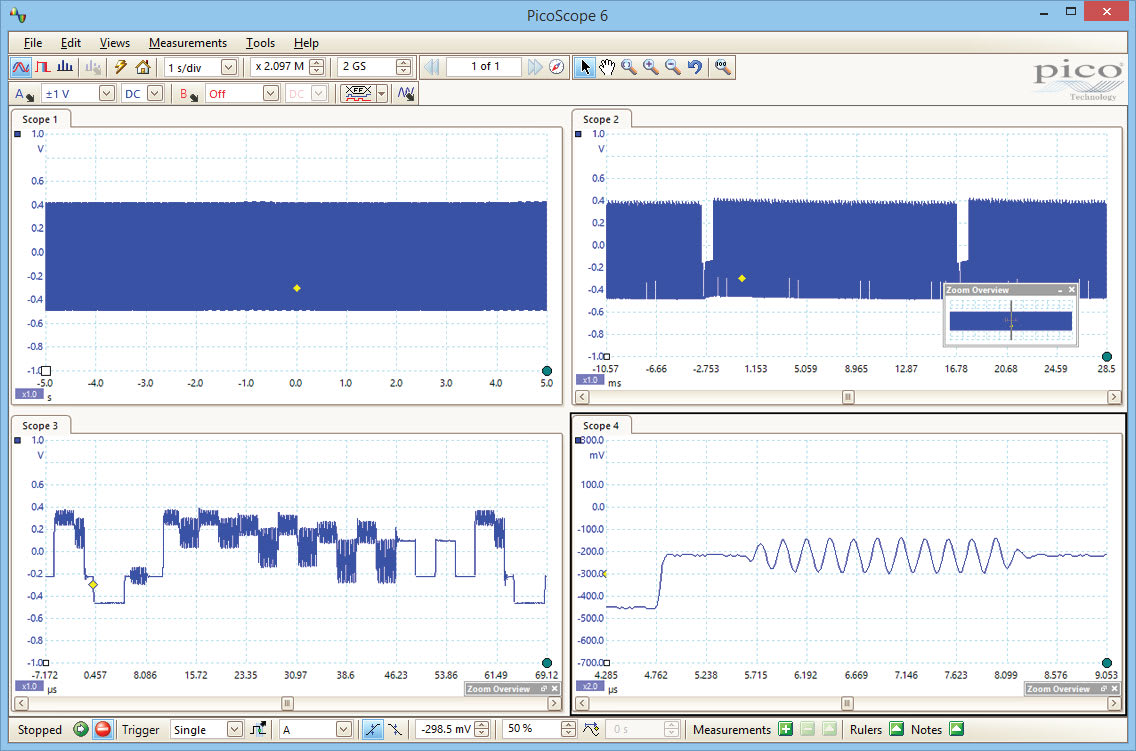This screenshot has height=751, width=1136.
Task: Click the Home display icon
Action: pyautogui.click(x=143, y=67)
